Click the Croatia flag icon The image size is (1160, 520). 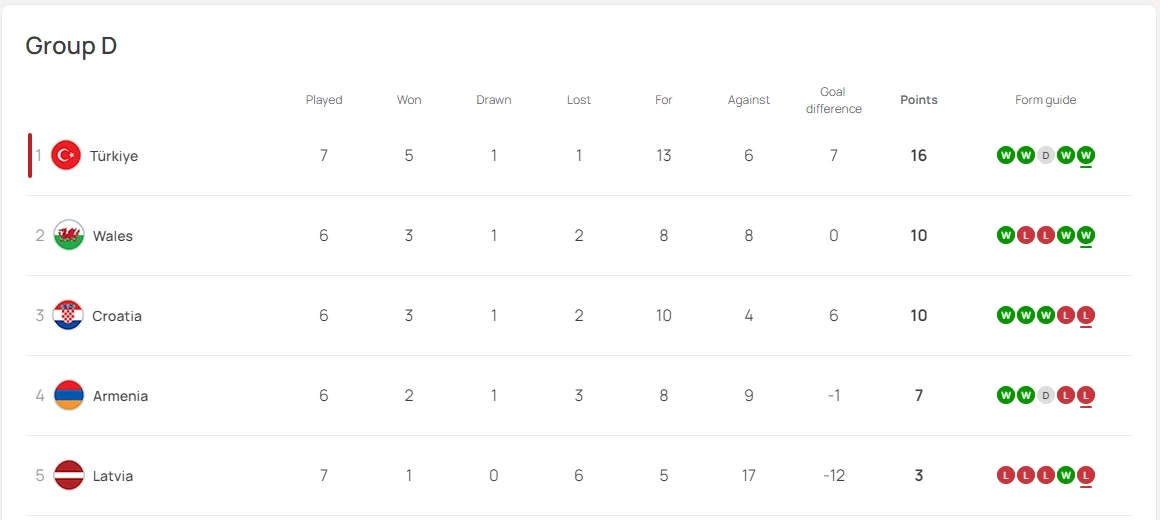(x=68, y=315)
